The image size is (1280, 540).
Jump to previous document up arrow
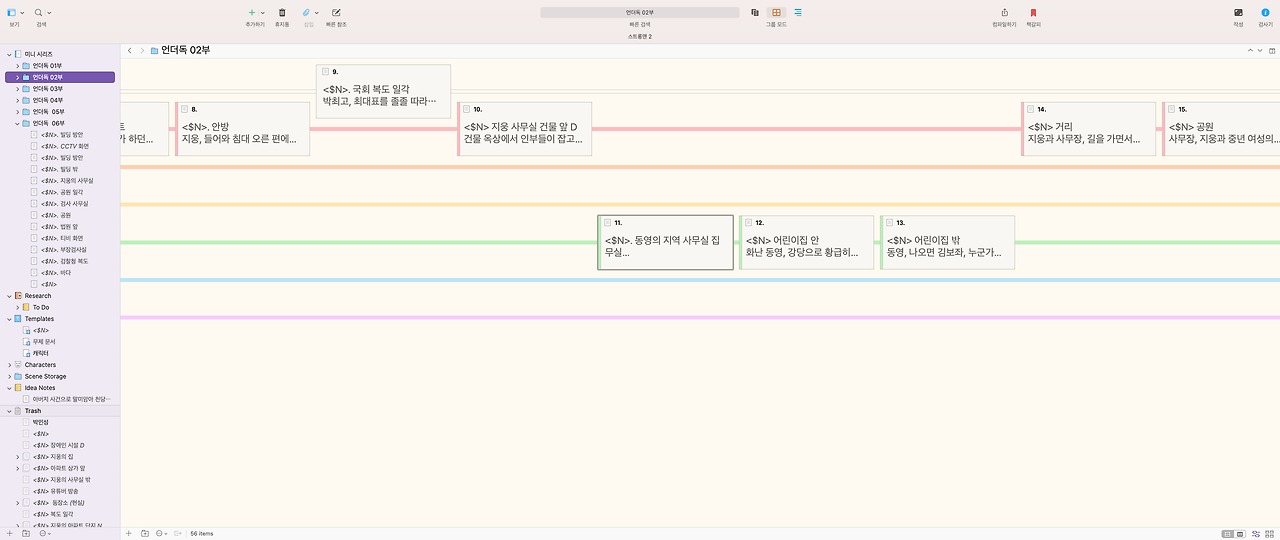pos(1250,50)
